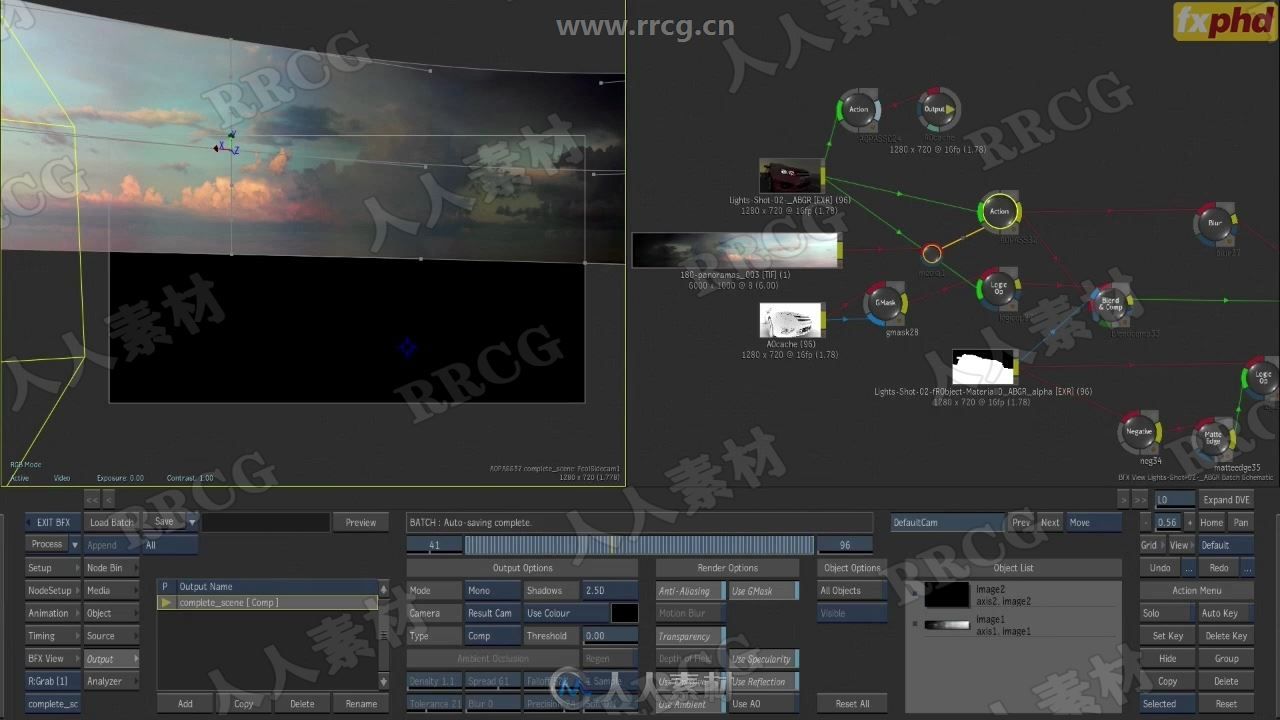1280x720 pixels.
Task: Click the yellow play arrow beside complete_scene
Action: [x=166, y=603]
